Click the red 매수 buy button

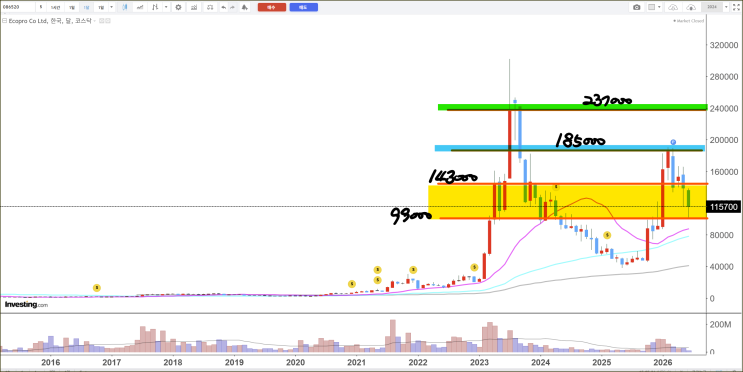coord(272,7)
